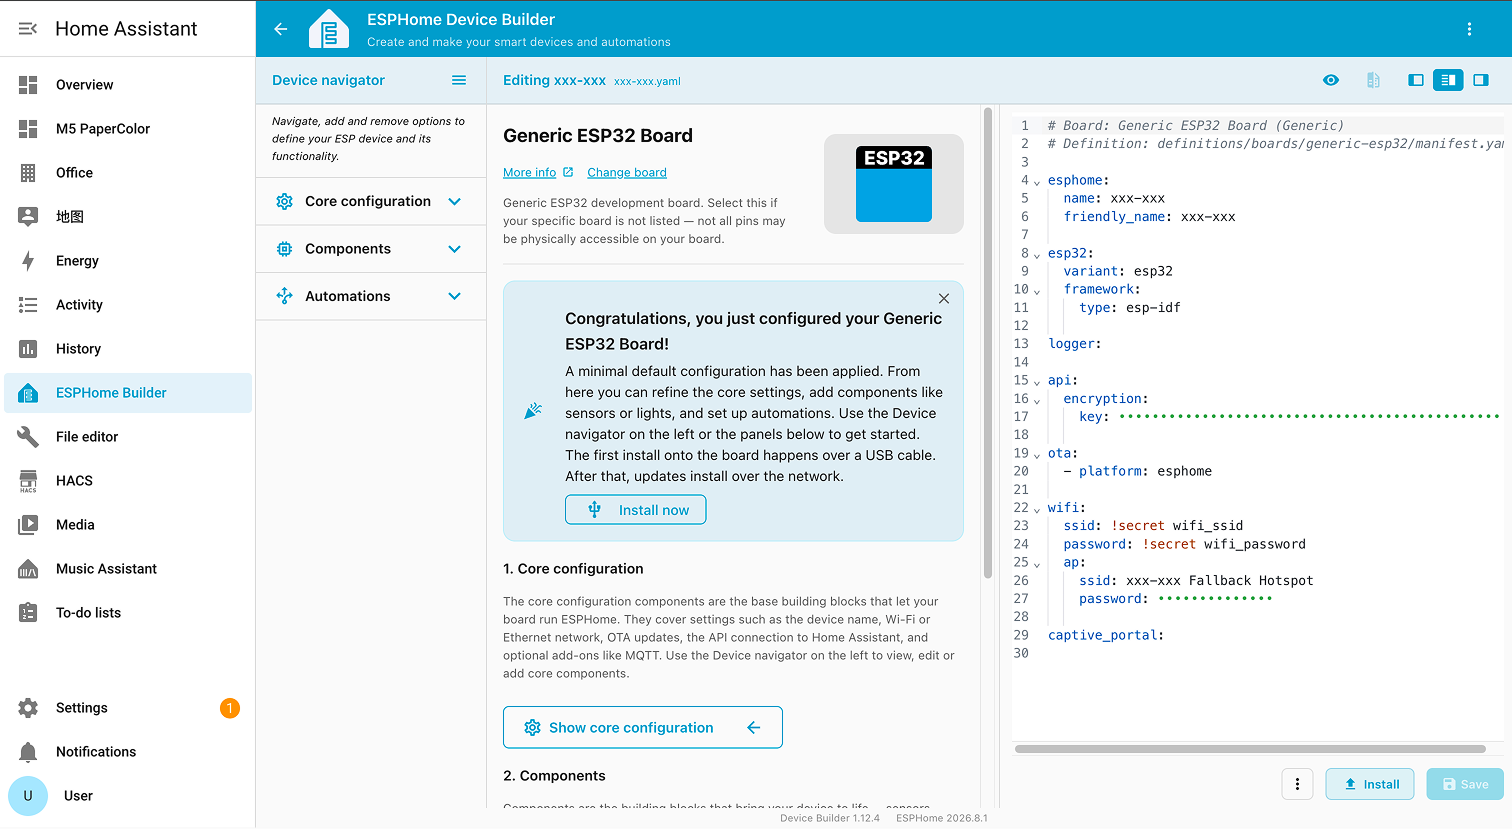
Task: Expand the Automations section
Action: (371, 296)
